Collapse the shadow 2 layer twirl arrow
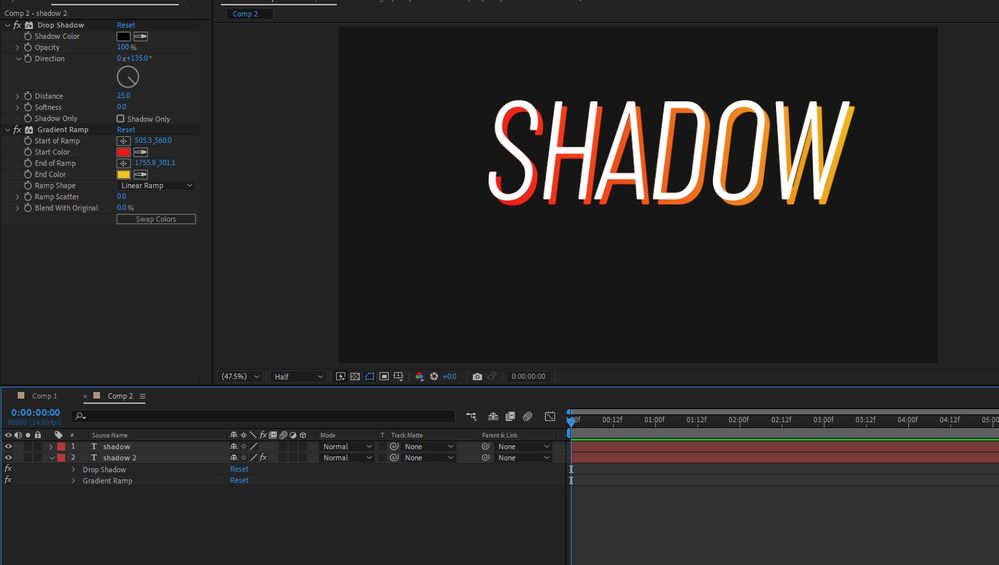 [52, 458]
